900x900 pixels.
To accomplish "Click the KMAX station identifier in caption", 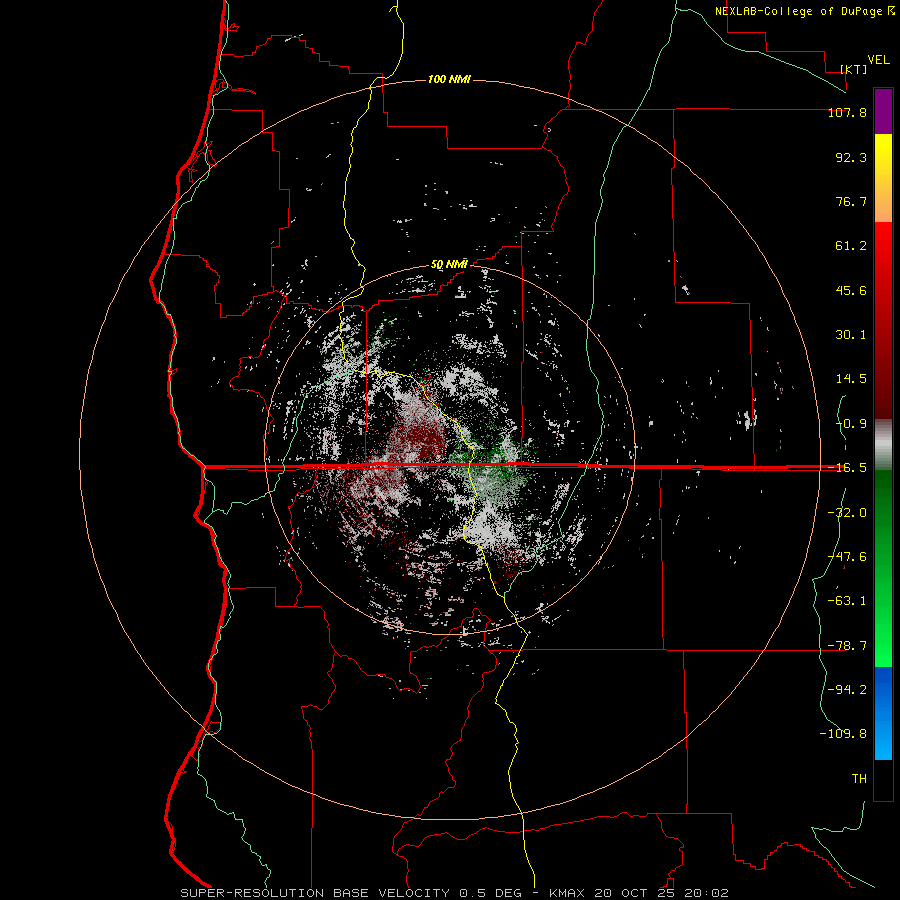I will [567, 893].
